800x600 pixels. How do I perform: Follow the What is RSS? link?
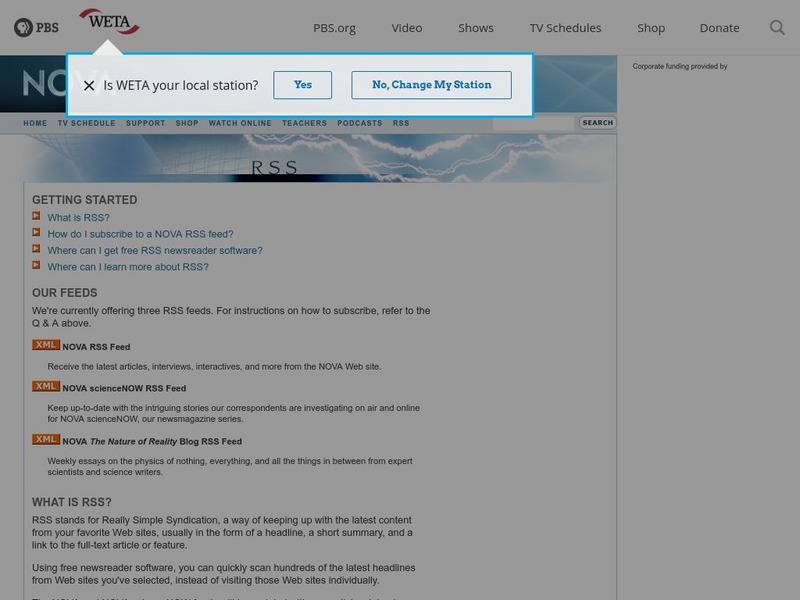coord(79,218)
